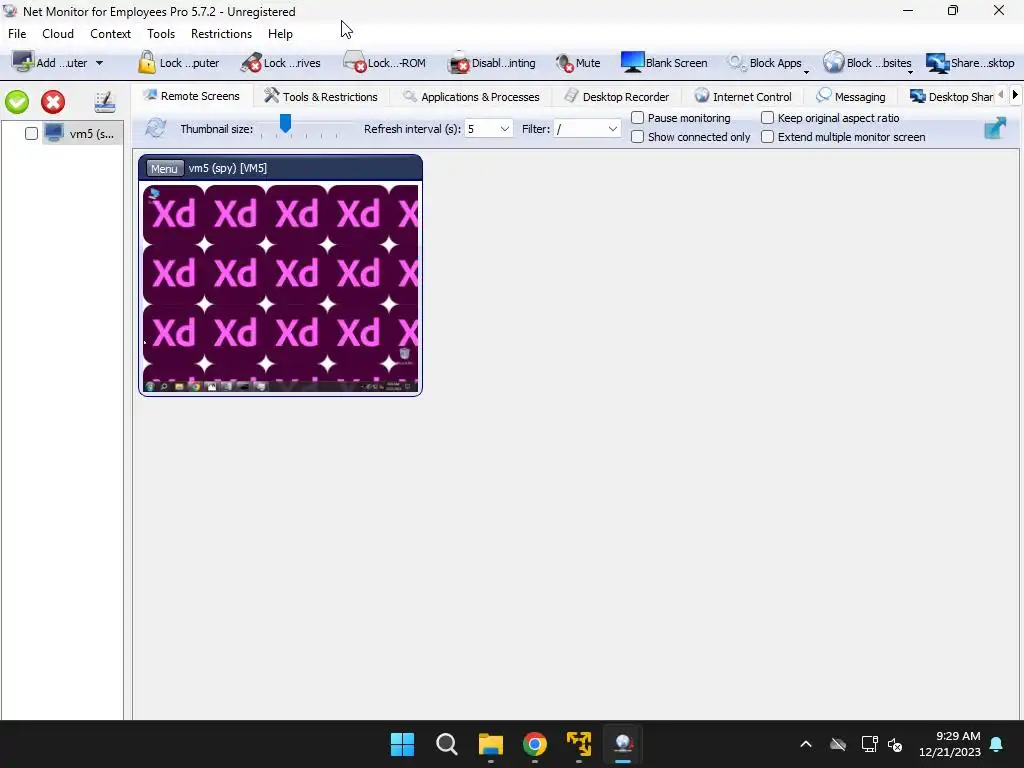Click the vm5 remote screen thumbnail
This screenshot has height=768, width=1024.
281,288
